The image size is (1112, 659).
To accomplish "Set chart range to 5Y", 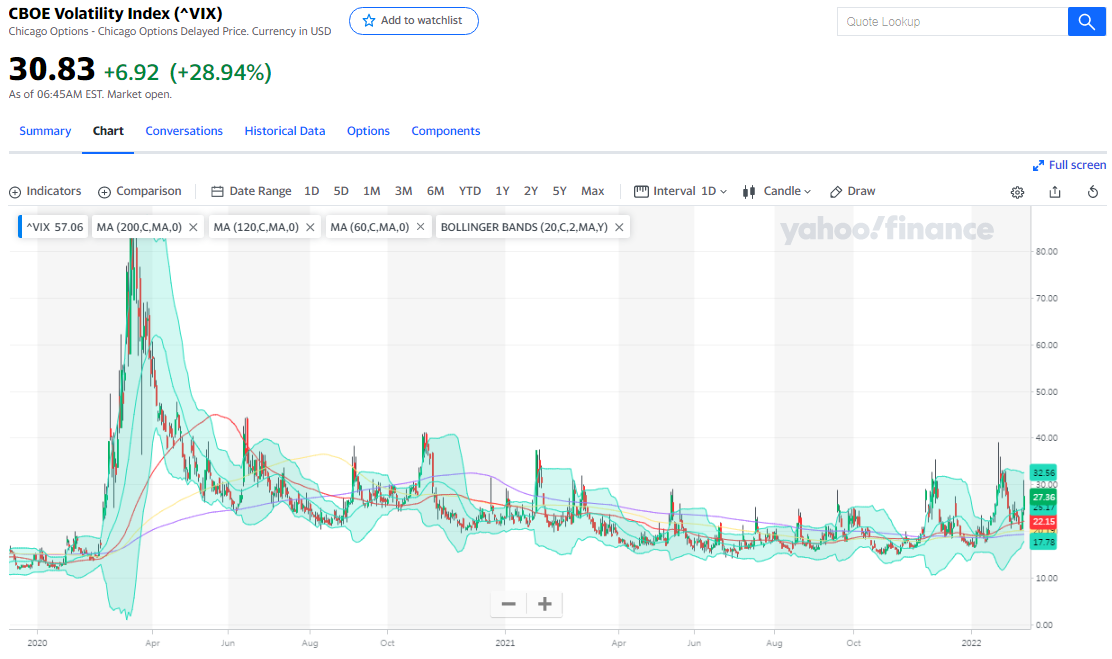I will 560,192.
